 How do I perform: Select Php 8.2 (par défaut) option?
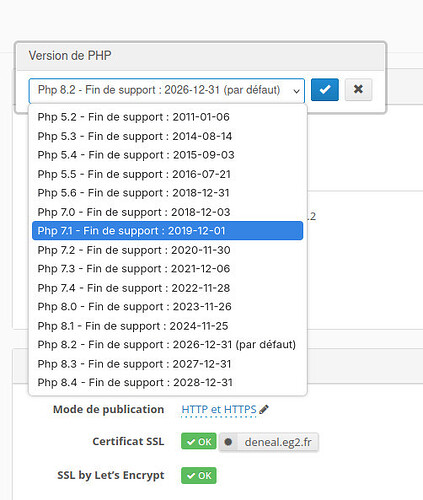(167, 345)
